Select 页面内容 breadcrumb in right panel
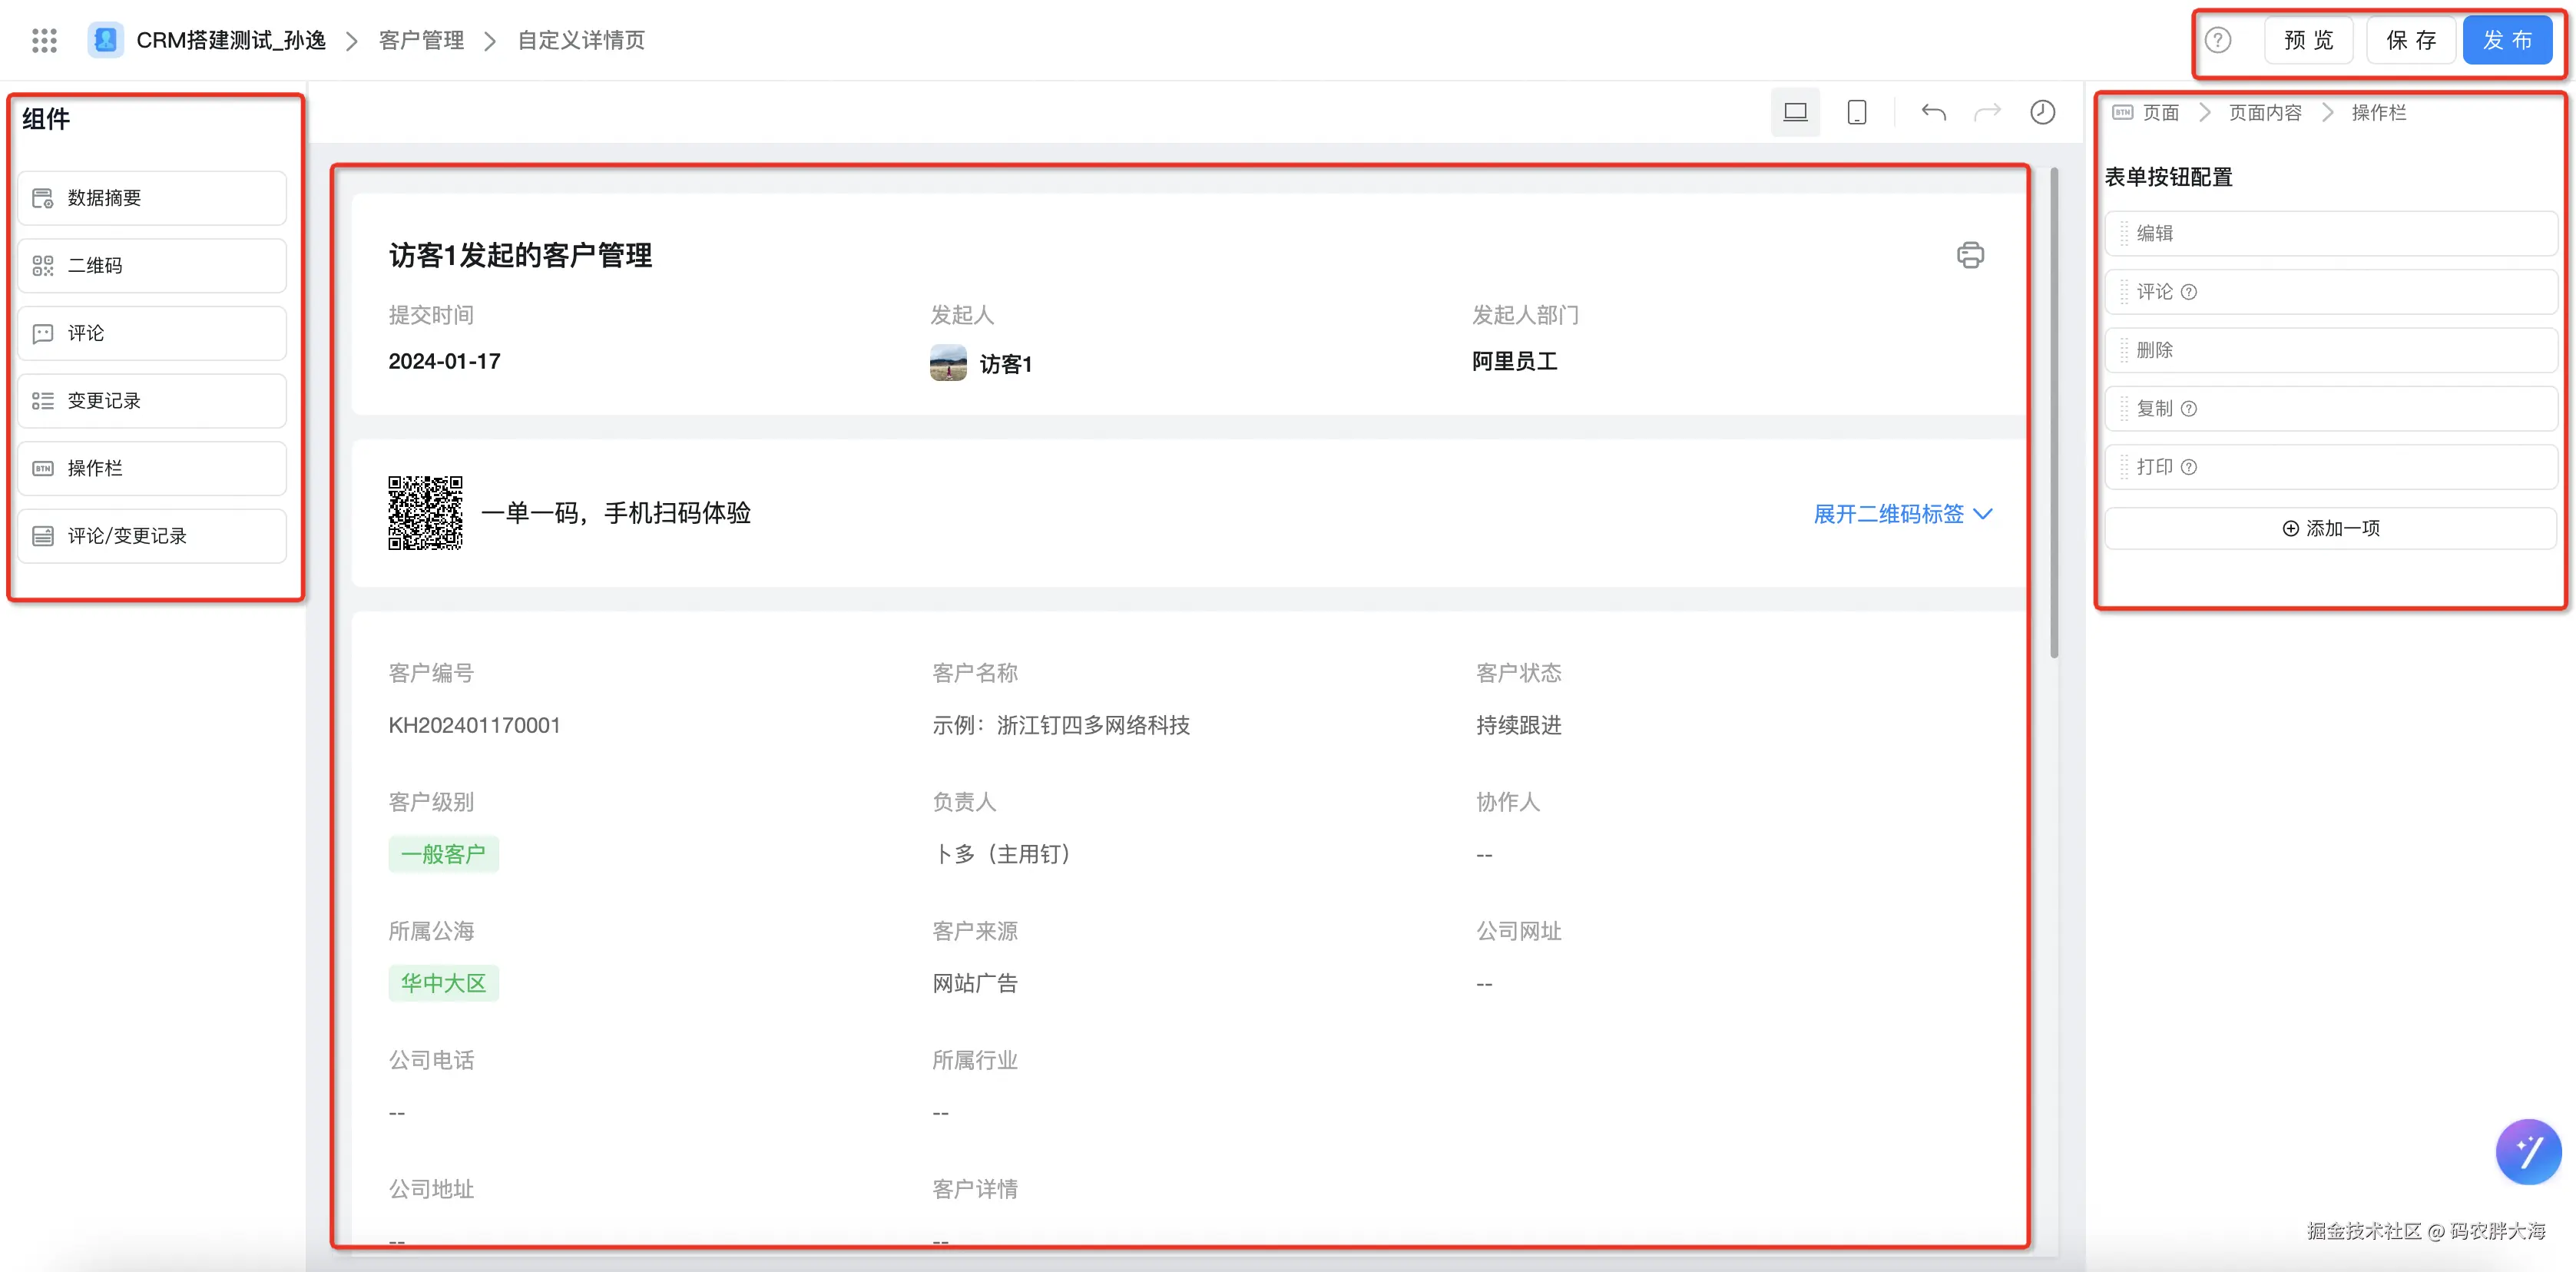Screen dimensions: 2576x1272 (x=2264, y=113)
